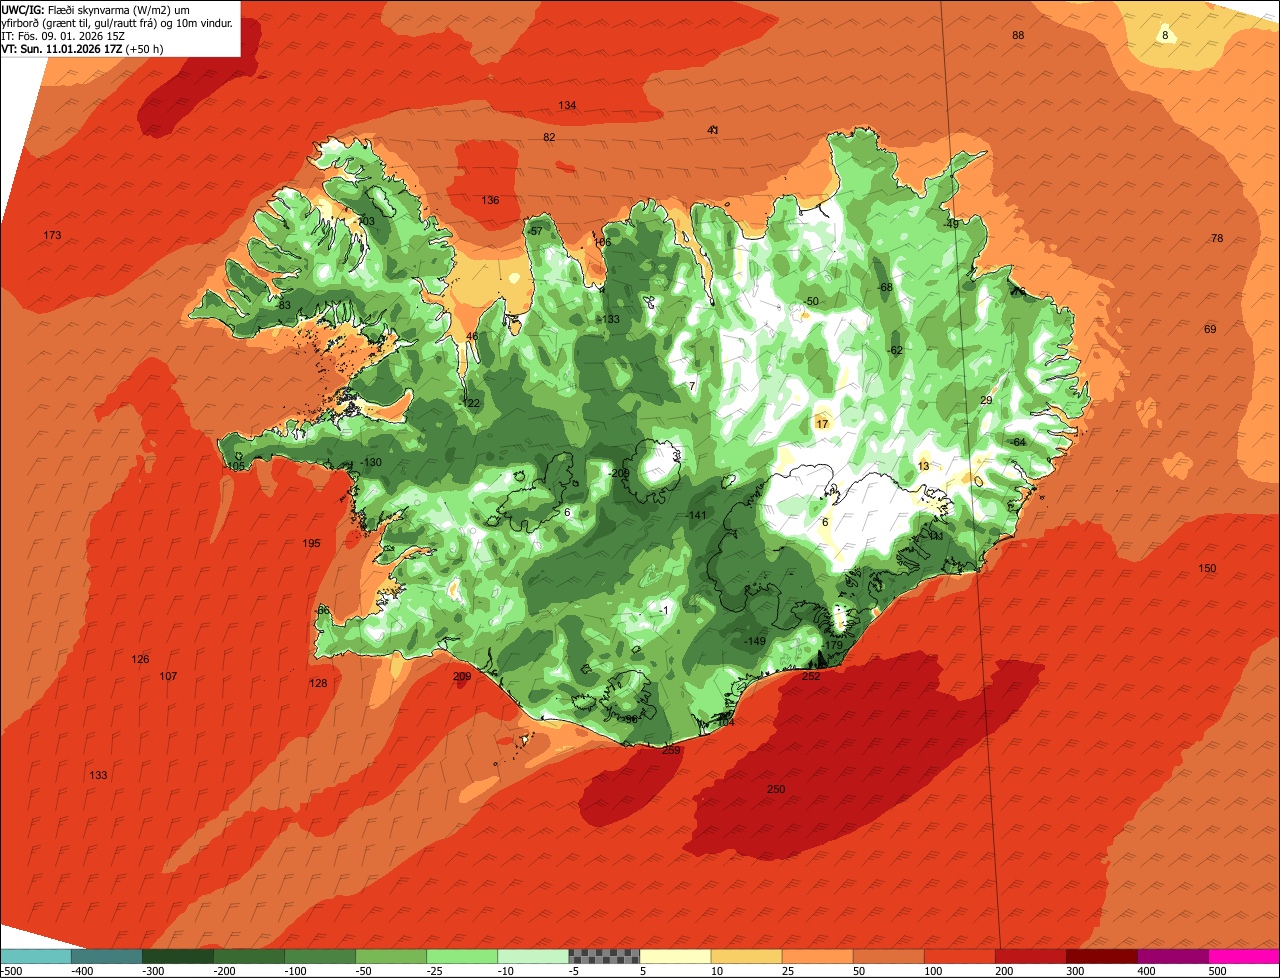
Task: Click the '-141' value in central Iceland
Action: (x=697, y=515)
